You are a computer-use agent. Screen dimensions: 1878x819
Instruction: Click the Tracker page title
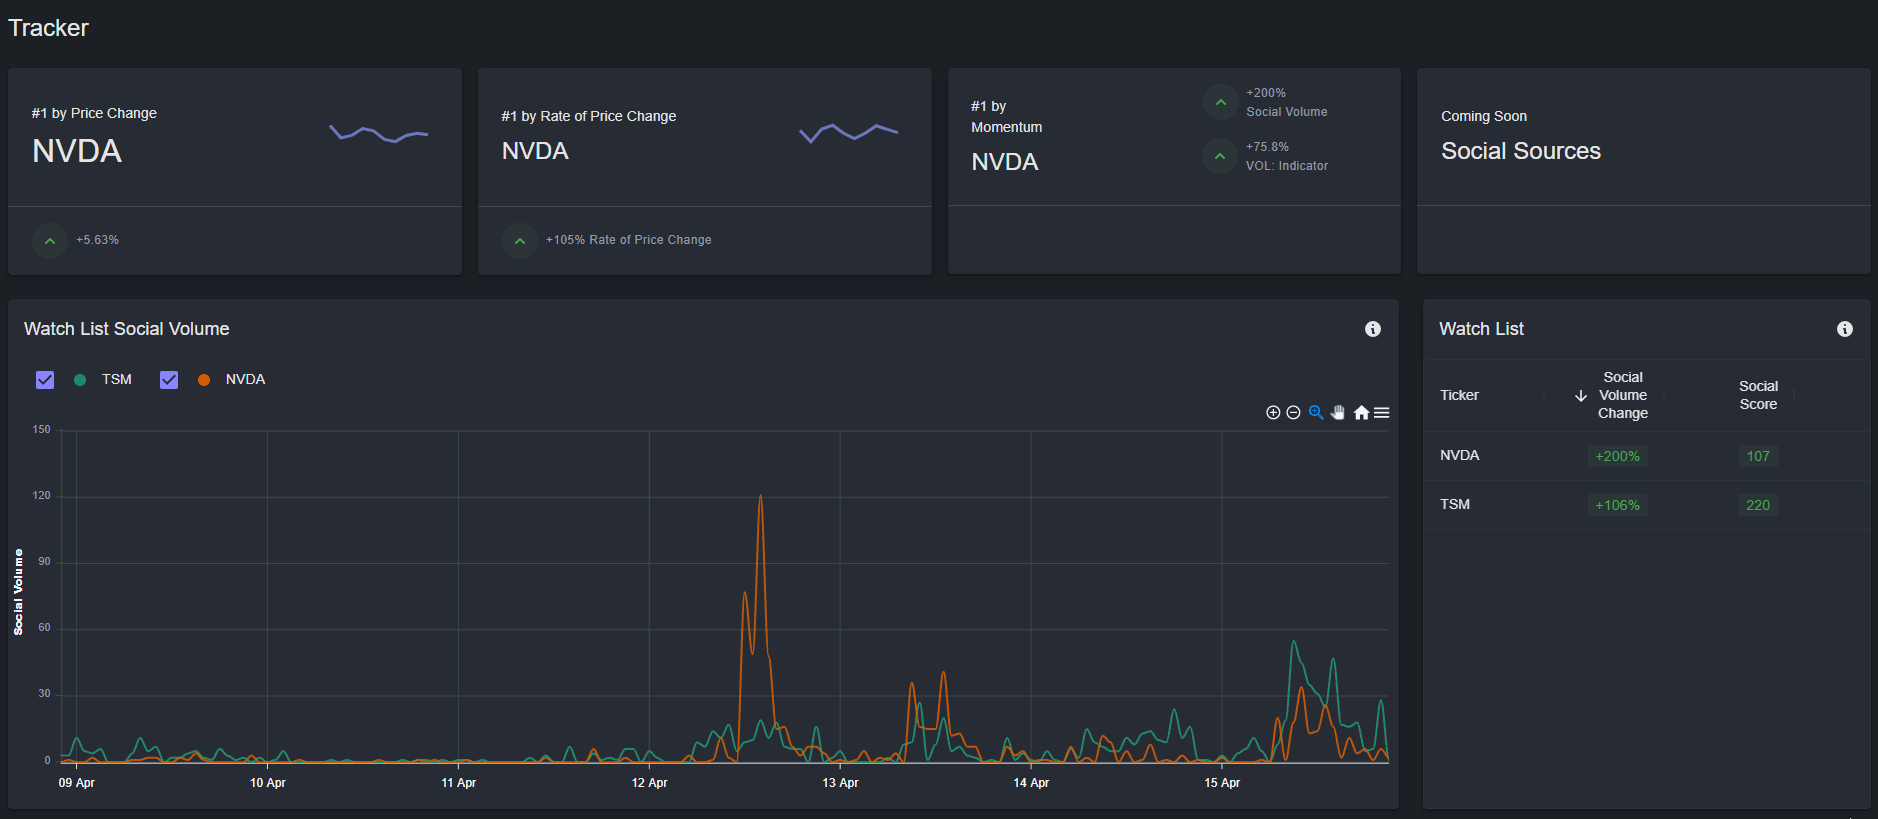tap(48, 28)
